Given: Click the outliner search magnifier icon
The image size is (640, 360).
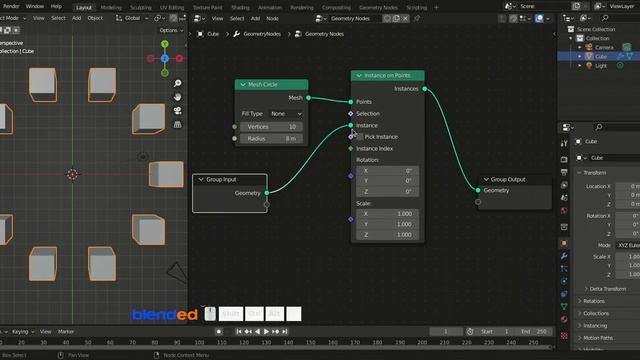Looking at the screenshot, I should pos(605,18).
